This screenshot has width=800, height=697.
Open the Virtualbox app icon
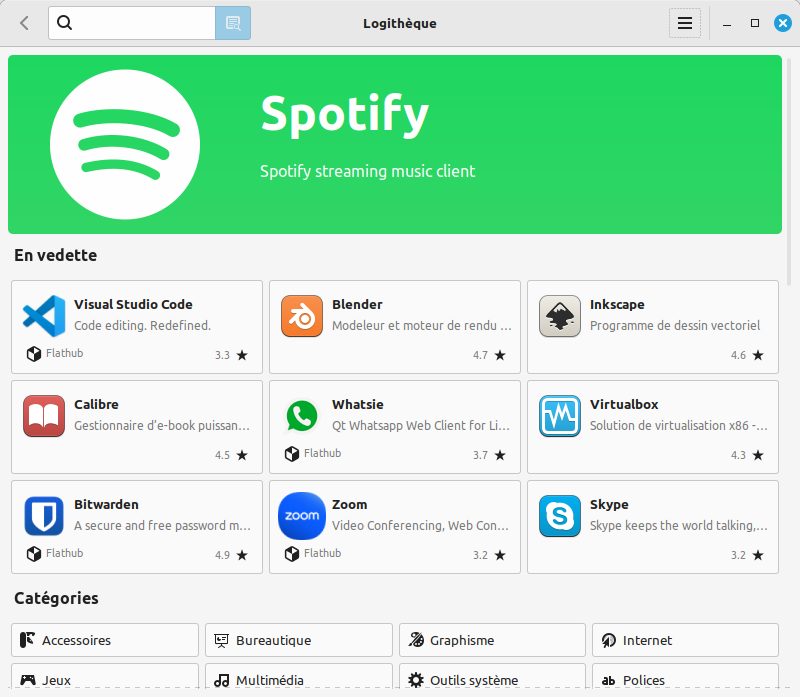(x=560, y=416)
